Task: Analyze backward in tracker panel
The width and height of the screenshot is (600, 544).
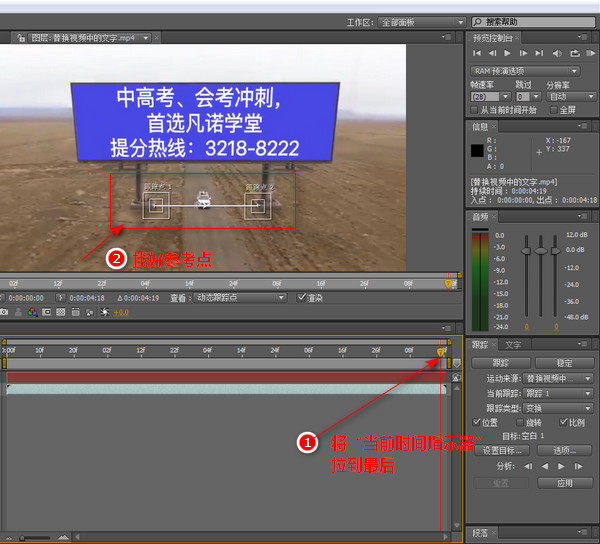Action: coord(545,466)
